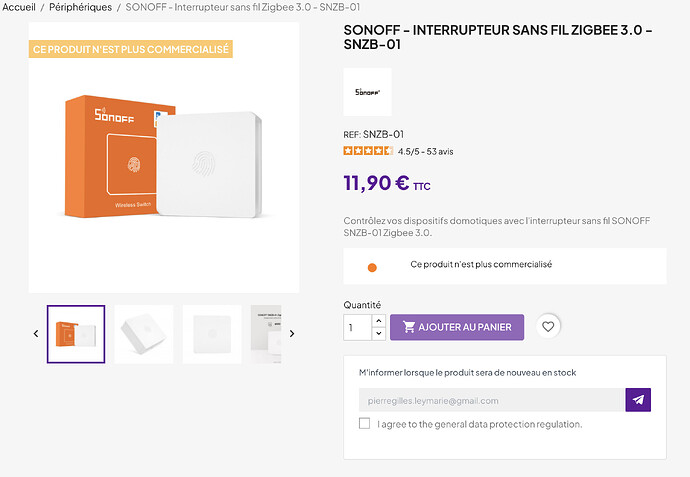Viewport: 690px width, 477px height.
Task: Select the orange box thumbnail
Action: point(76,334)
